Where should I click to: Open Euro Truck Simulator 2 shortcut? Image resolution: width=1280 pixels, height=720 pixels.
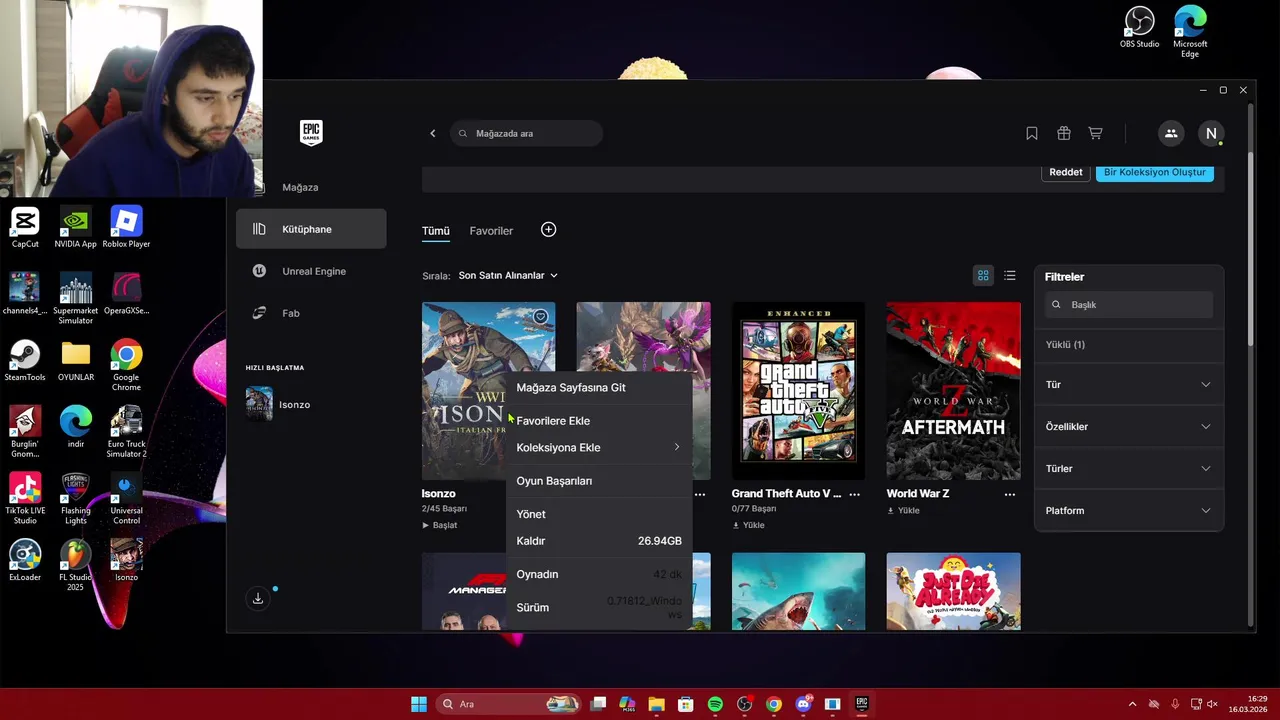point(126,432)
